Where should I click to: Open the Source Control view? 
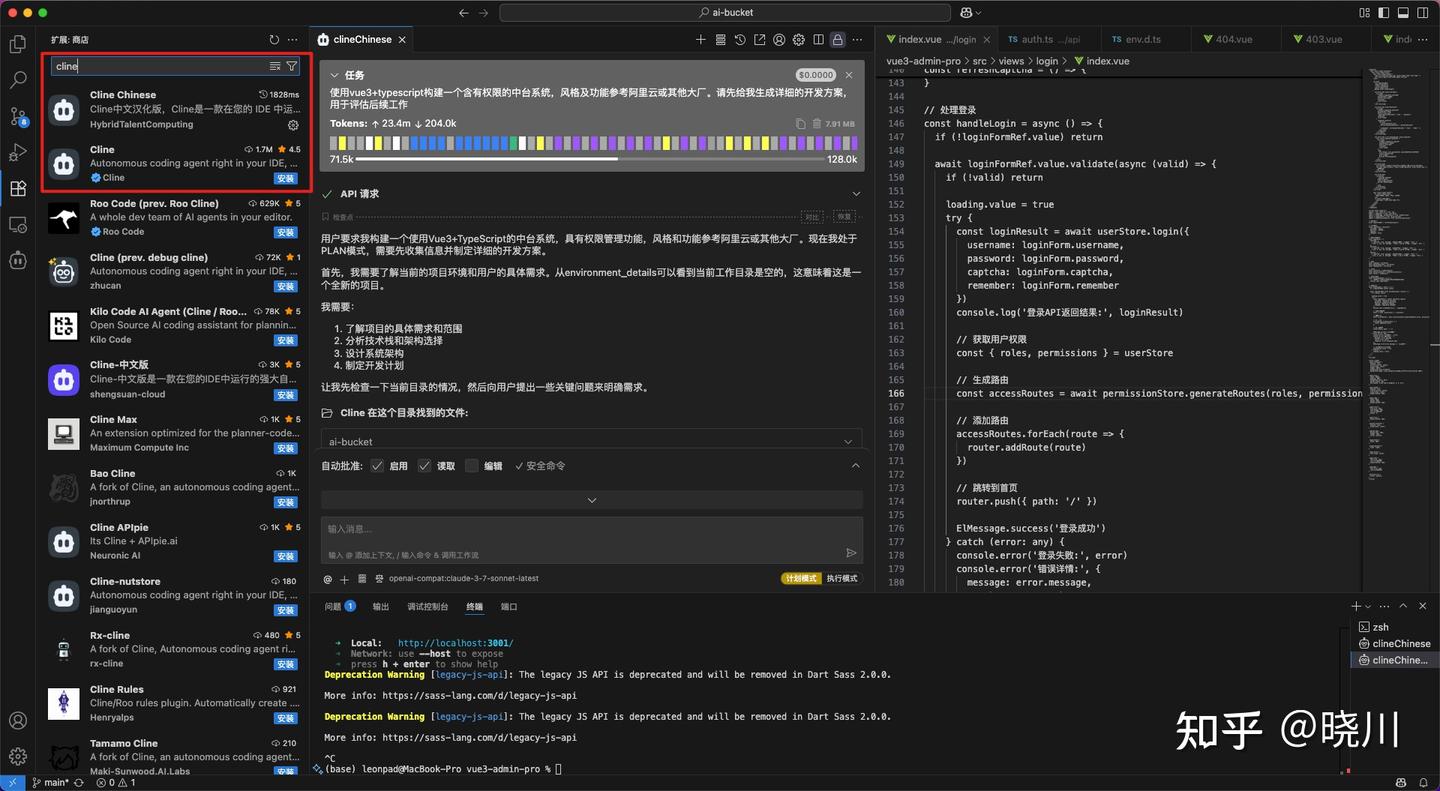point(17,116)
